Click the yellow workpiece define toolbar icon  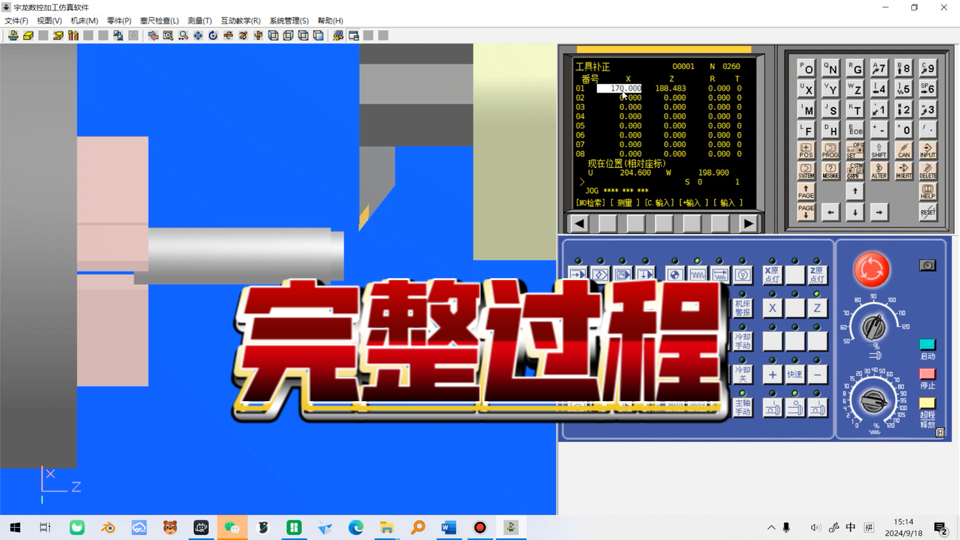click(28, 36)
